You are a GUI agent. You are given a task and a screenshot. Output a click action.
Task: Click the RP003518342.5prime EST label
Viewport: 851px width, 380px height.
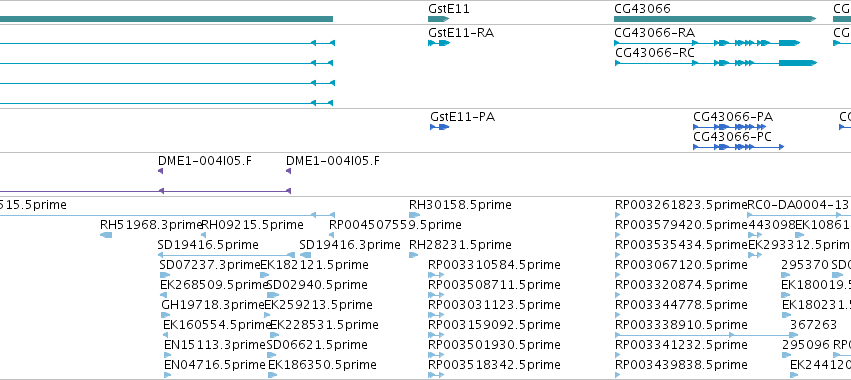point(494,365)
